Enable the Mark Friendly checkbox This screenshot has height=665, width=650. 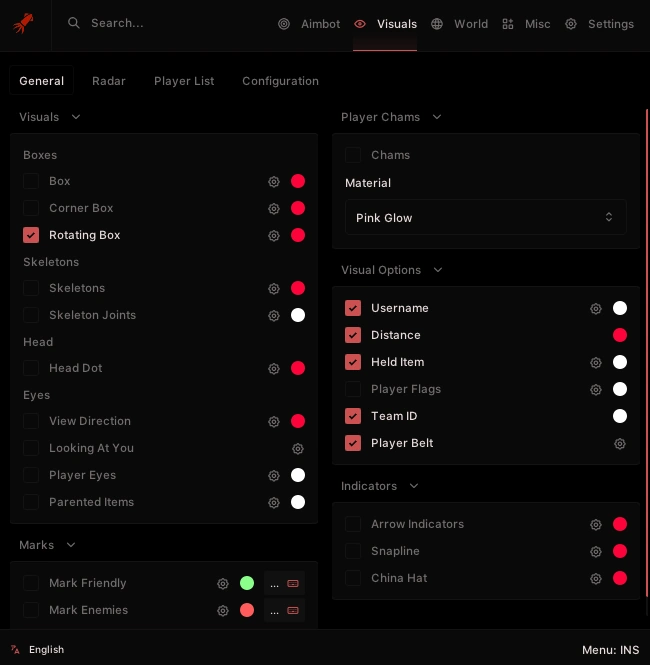pyautogui.click(x=31, y=583)
